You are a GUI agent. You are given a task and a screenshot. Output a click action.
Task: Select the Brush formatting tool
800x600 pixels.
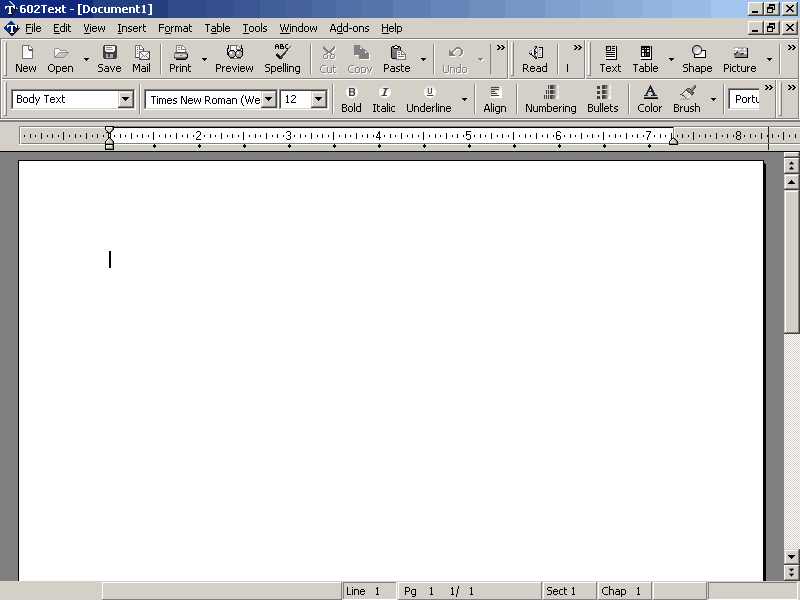click(x=687, y=99)
